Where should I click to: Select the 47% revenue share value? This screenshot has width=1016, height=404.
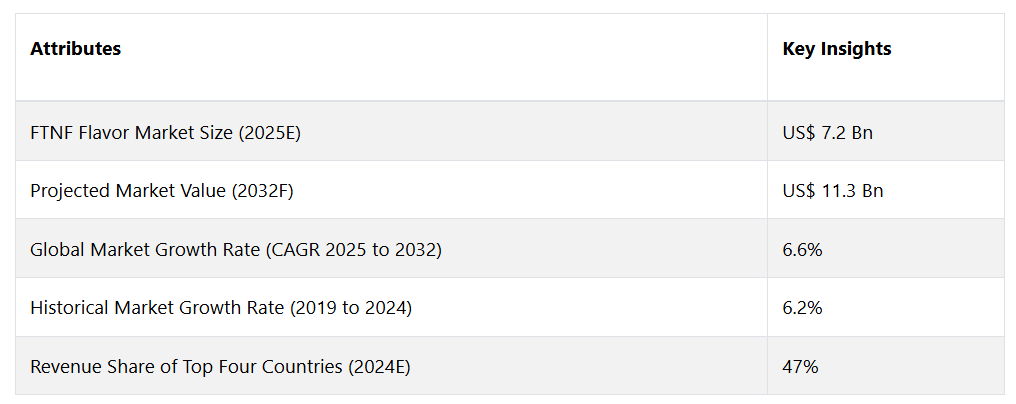[800, 366]
